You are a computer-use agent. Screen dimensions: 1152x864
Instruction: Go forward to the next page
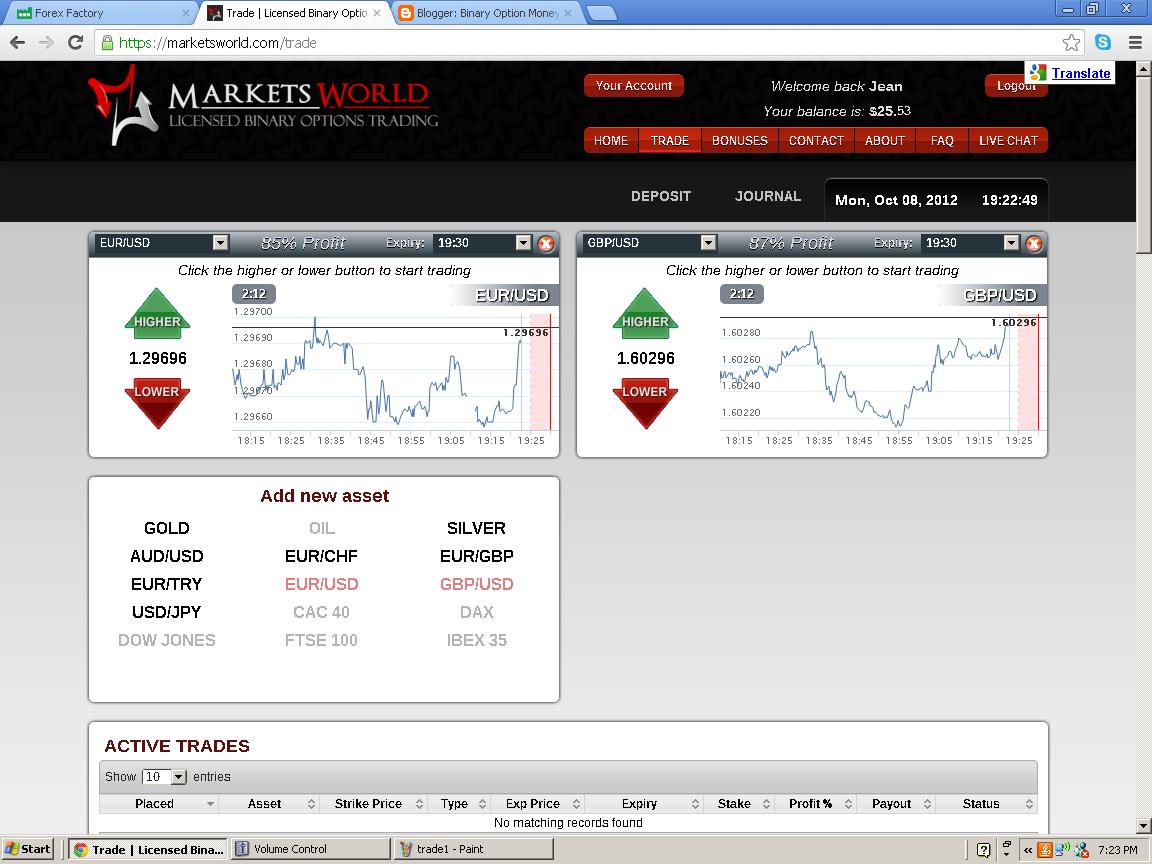(46, 43)
